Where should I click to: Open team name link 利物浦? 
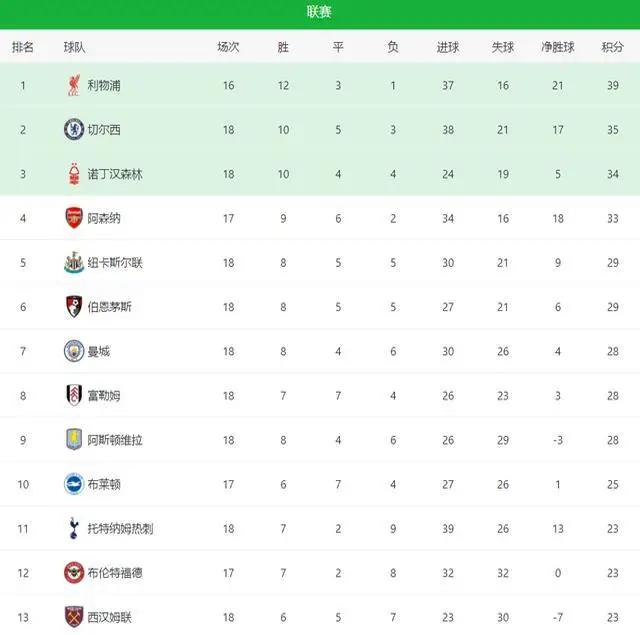104,85
